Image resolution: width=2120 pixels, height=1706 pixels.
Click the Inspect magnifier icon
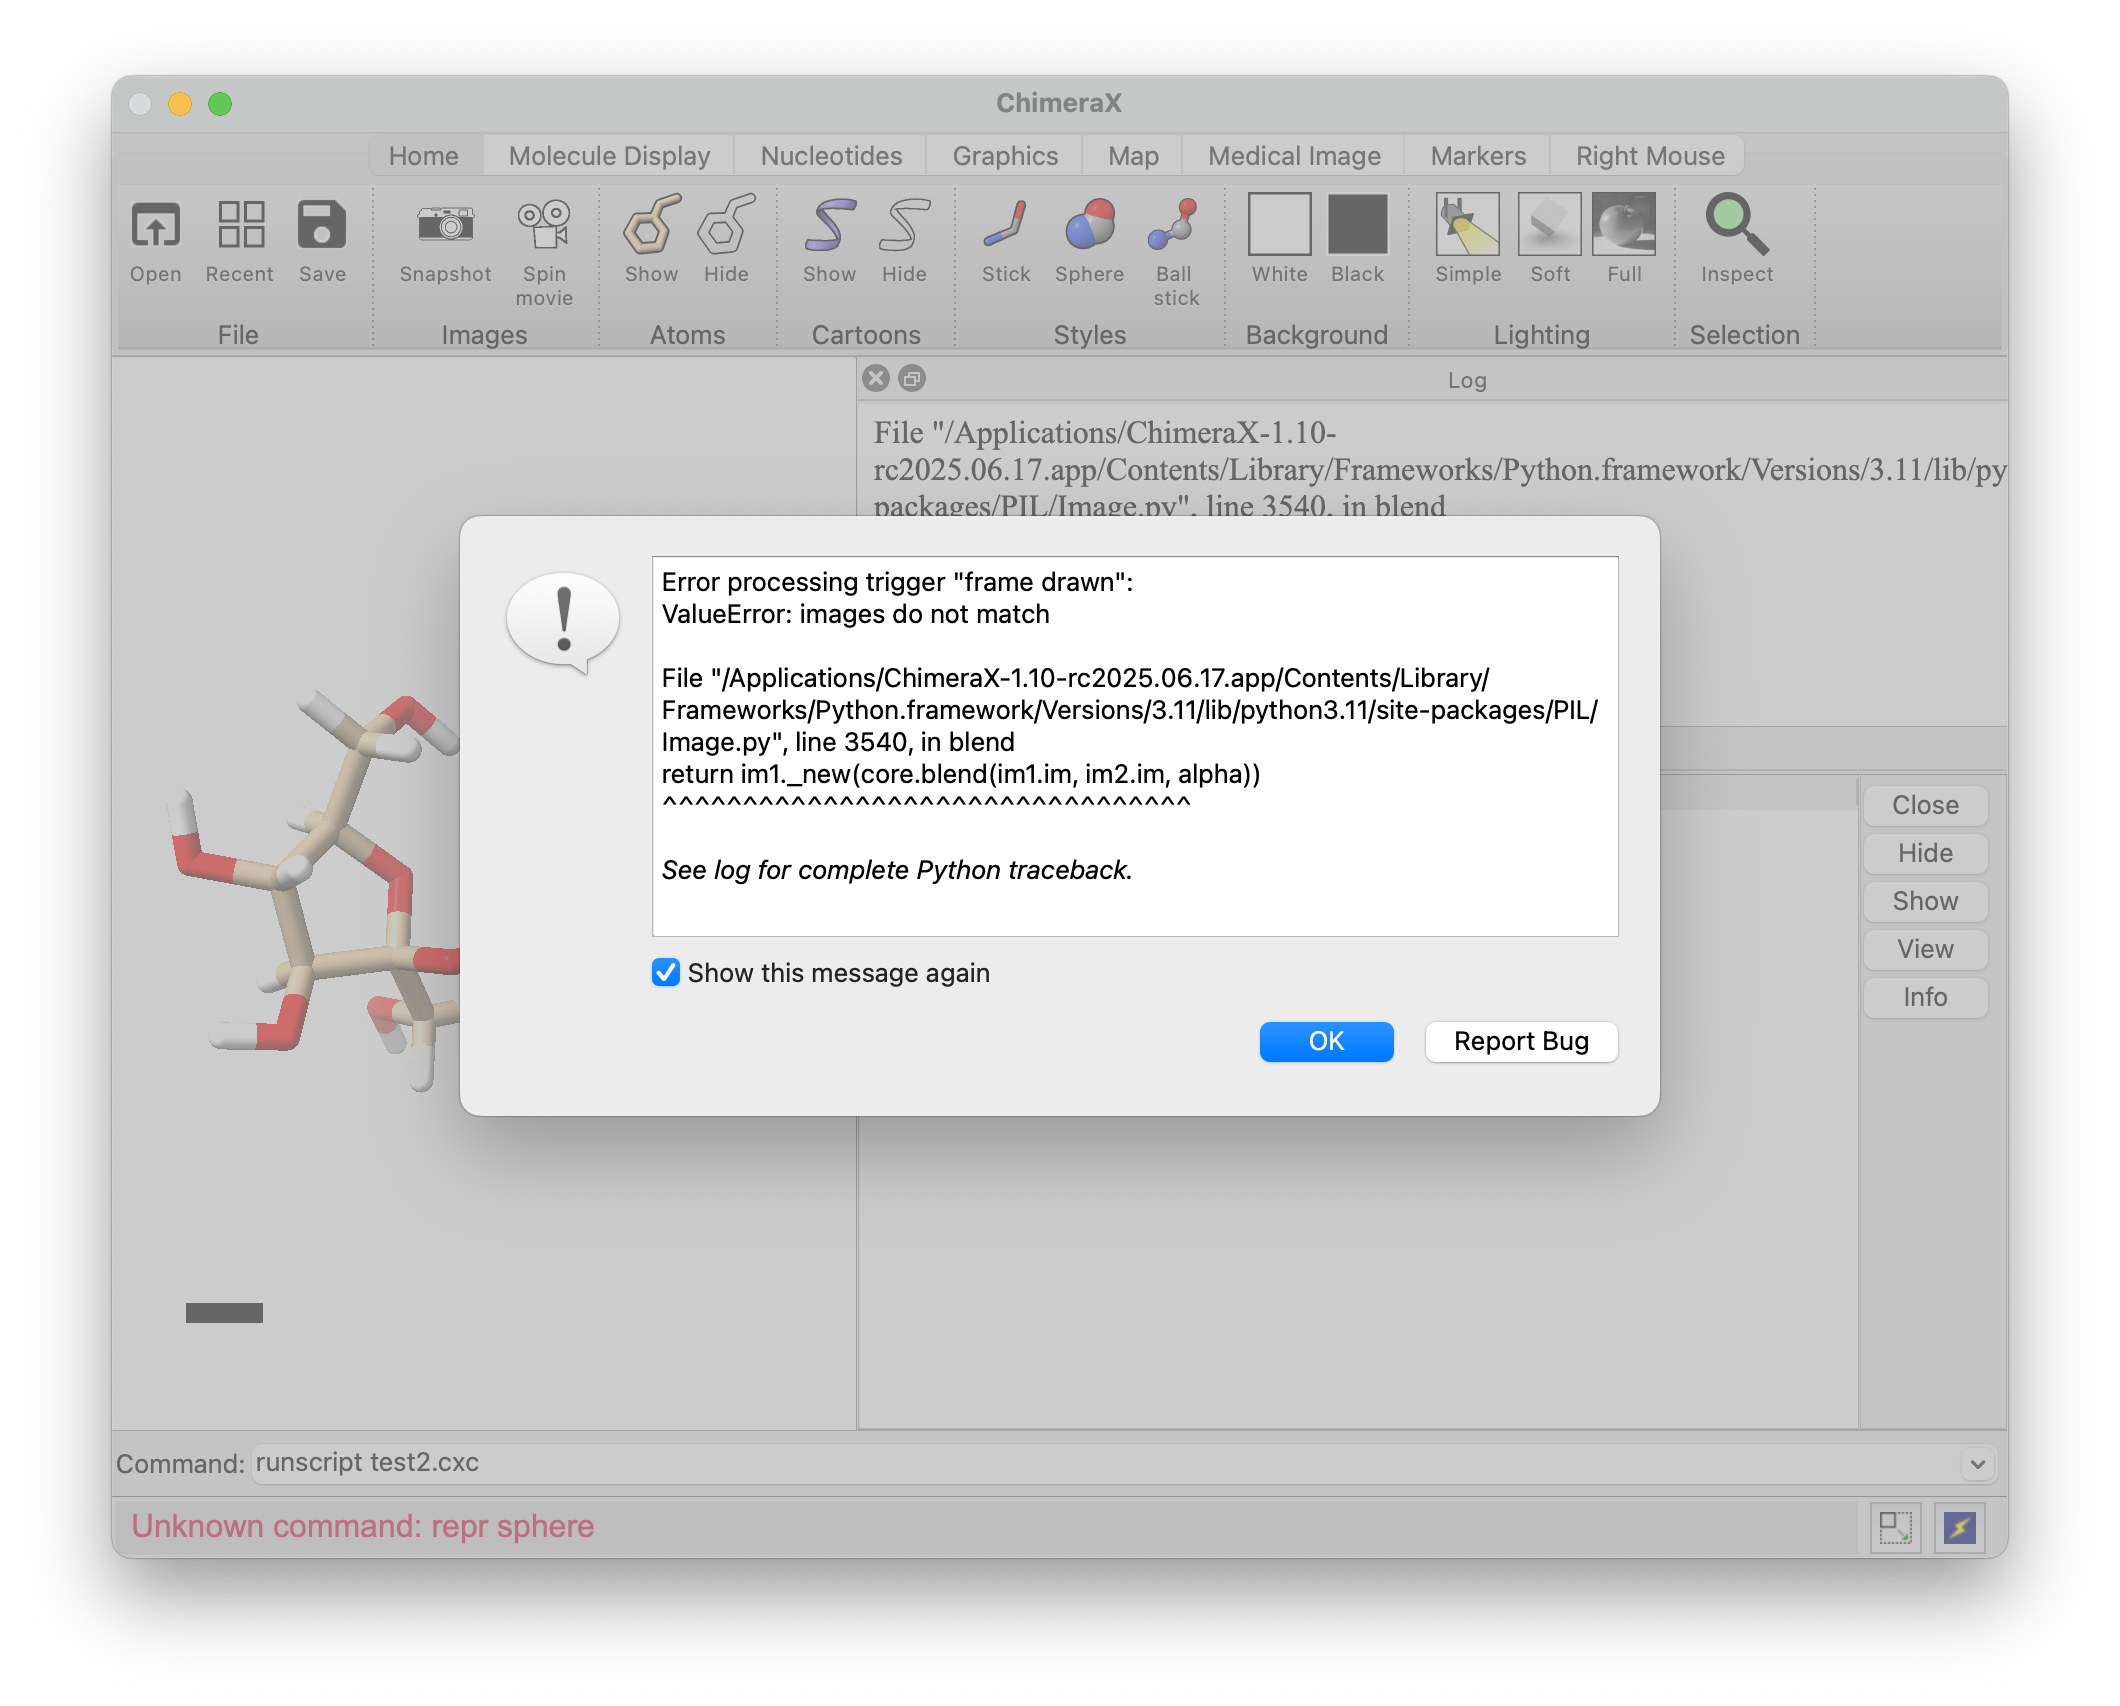click(1736, 224)
